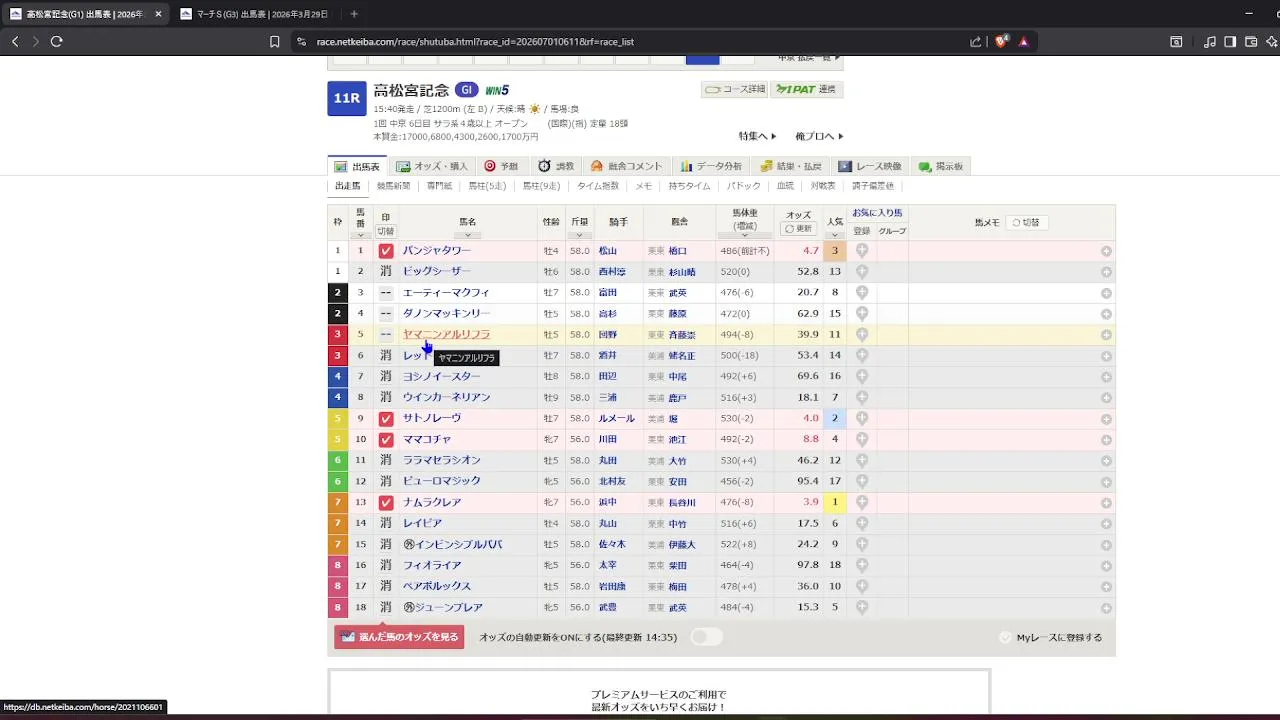
Task: Open memo plus icon on バンジャタワー row
Action: pyautogui.click(x=1106, y=251)
